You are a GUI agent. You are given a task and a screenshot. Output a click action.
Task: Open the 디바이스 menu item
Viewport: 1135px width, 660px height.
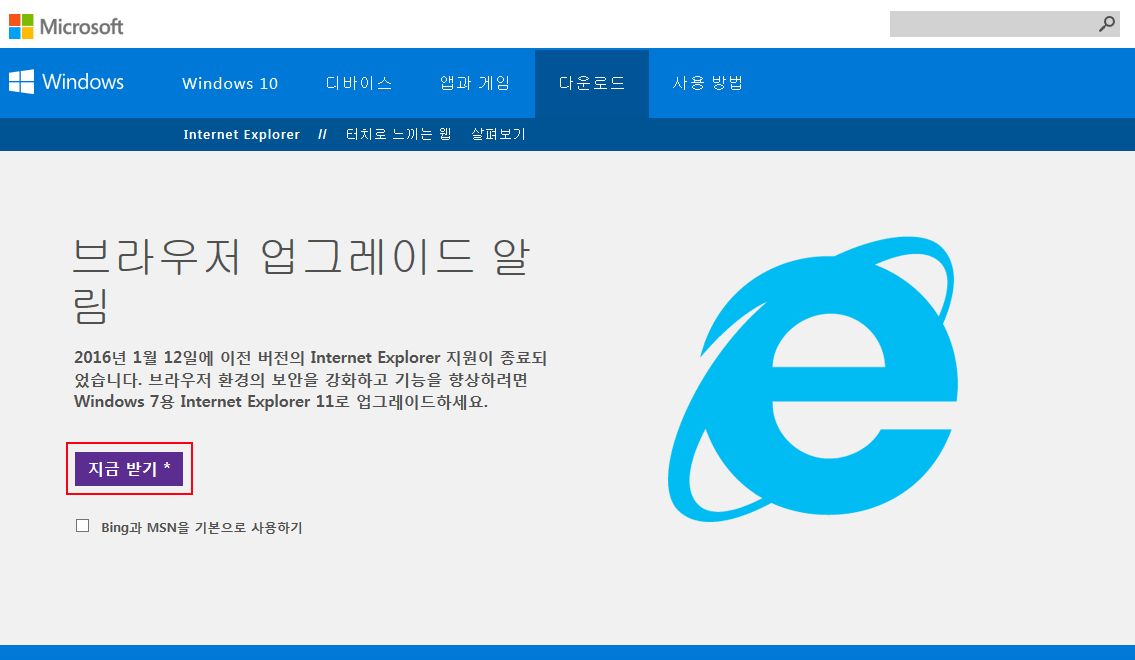coord(359,83)
